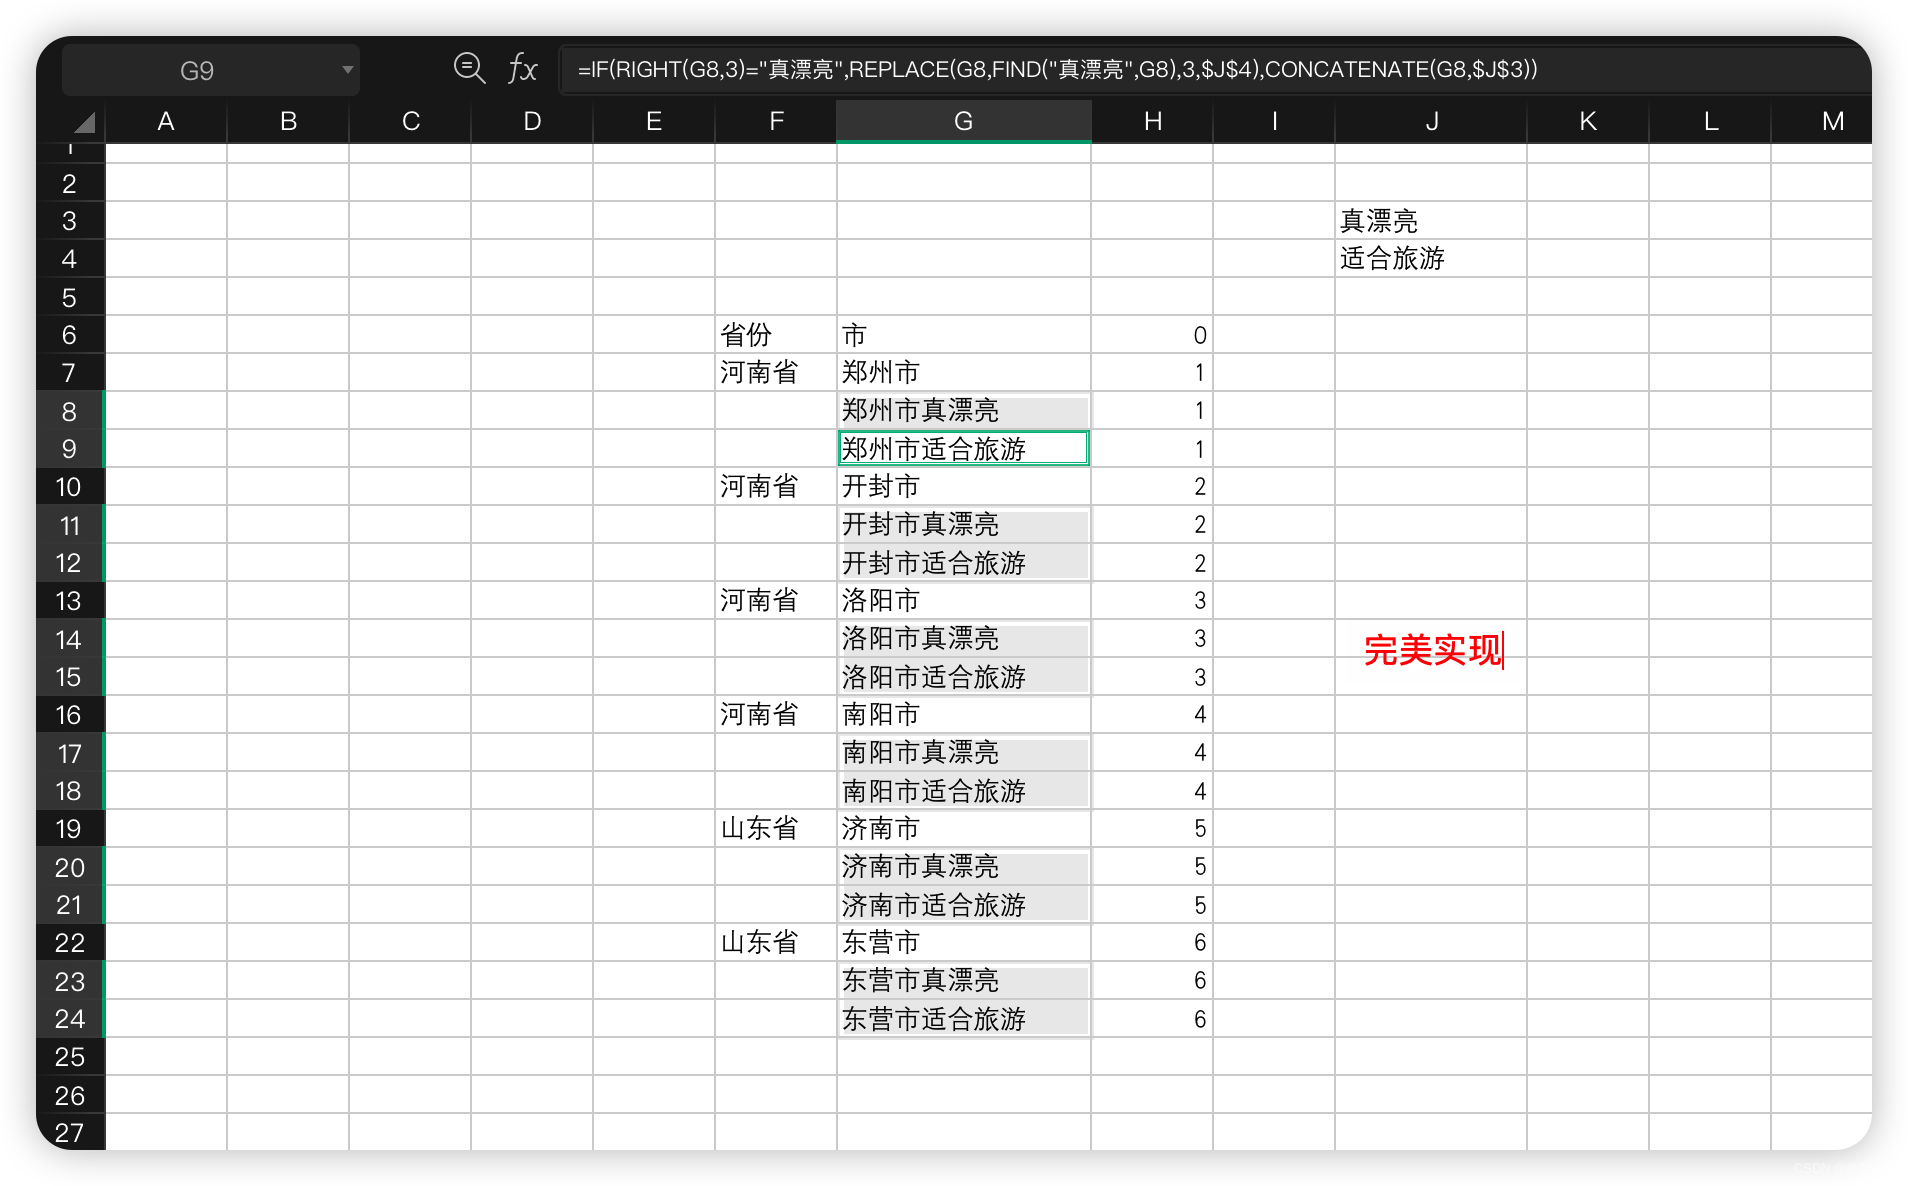This screenshot has width=1908, height=1186.
Task: Click the 市 header cell in column G
Action: pyautogui.click(x=964, y=335)
